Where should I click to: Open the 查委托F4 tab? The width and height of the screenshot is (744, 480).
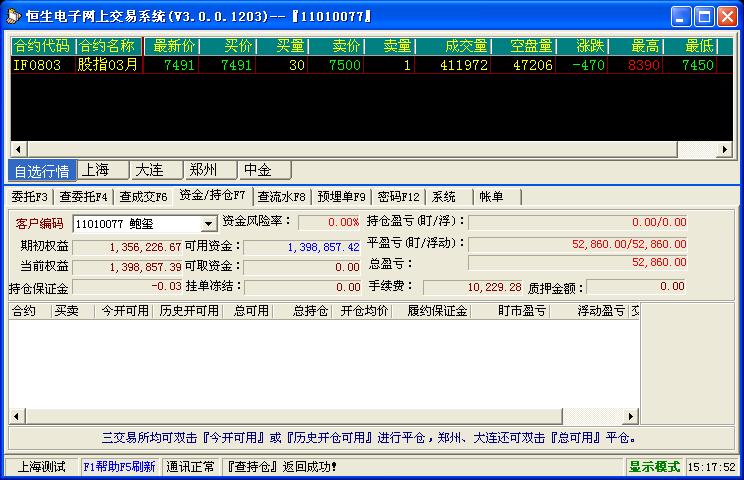(x=84, y=196)
